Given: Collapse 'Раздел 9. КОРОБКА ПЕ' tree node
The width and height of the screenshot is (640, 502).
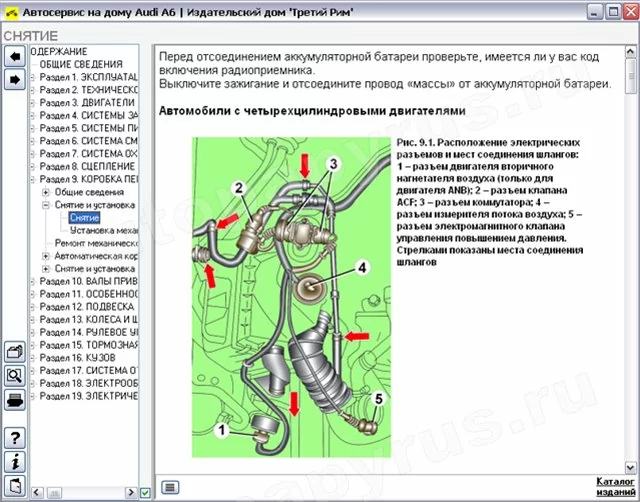Looking at the screenshot, I should [x=33, y=179].
